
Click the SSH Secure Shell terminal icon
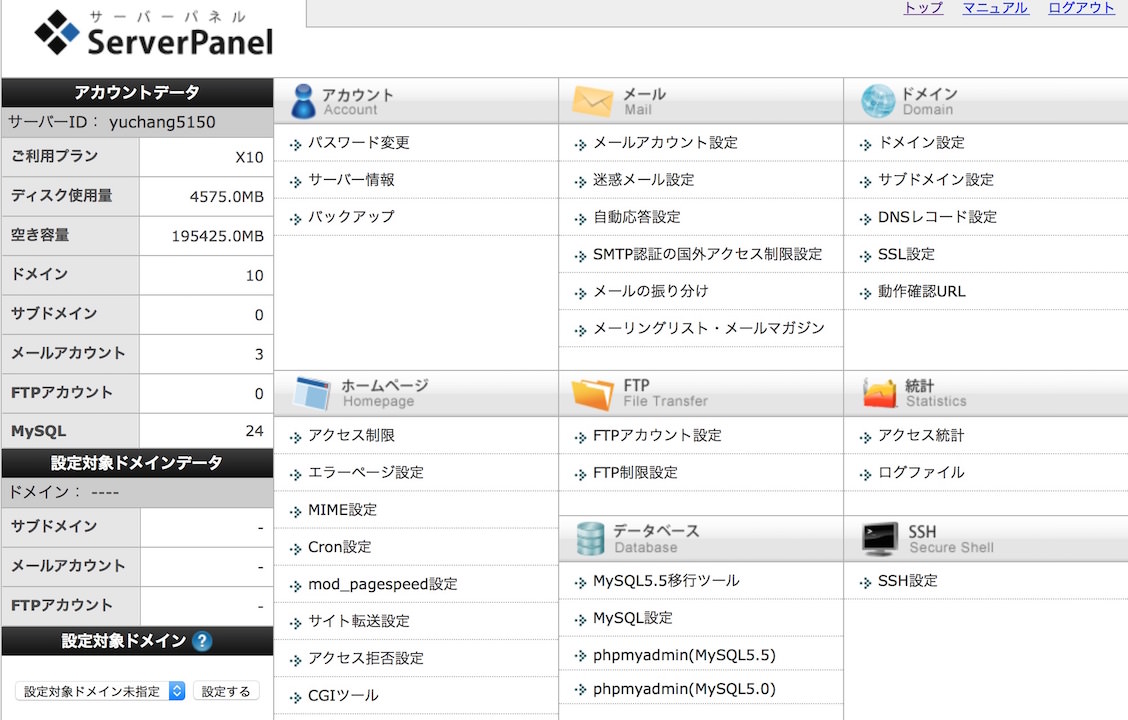879,537
